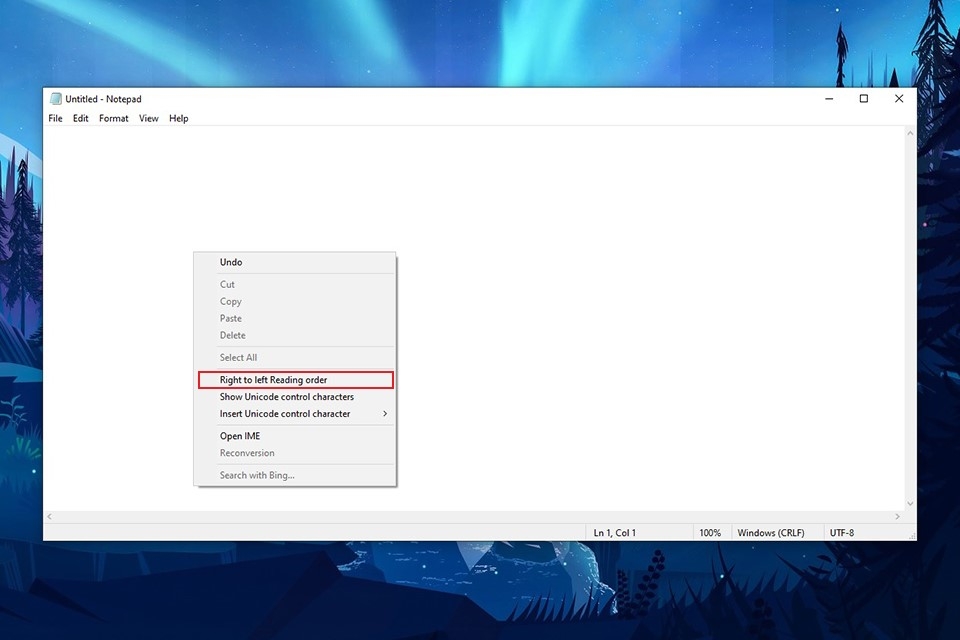Image resolution: width=960 pixels, height=640 pixels.
Task: Click the horizontal scrollbar right arrow
Action: pos(897,518)
